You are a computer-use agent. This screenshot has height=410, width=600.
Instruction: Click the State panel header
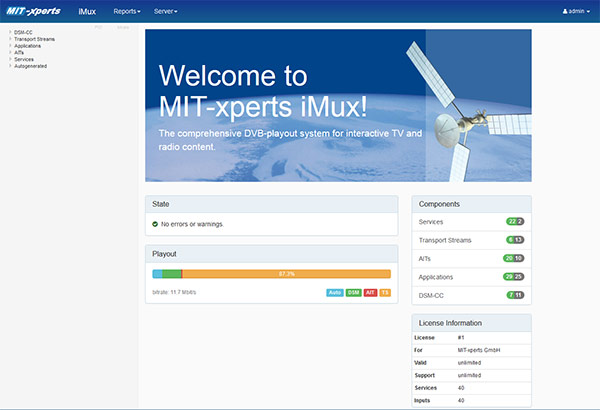(x=272, y=204)
